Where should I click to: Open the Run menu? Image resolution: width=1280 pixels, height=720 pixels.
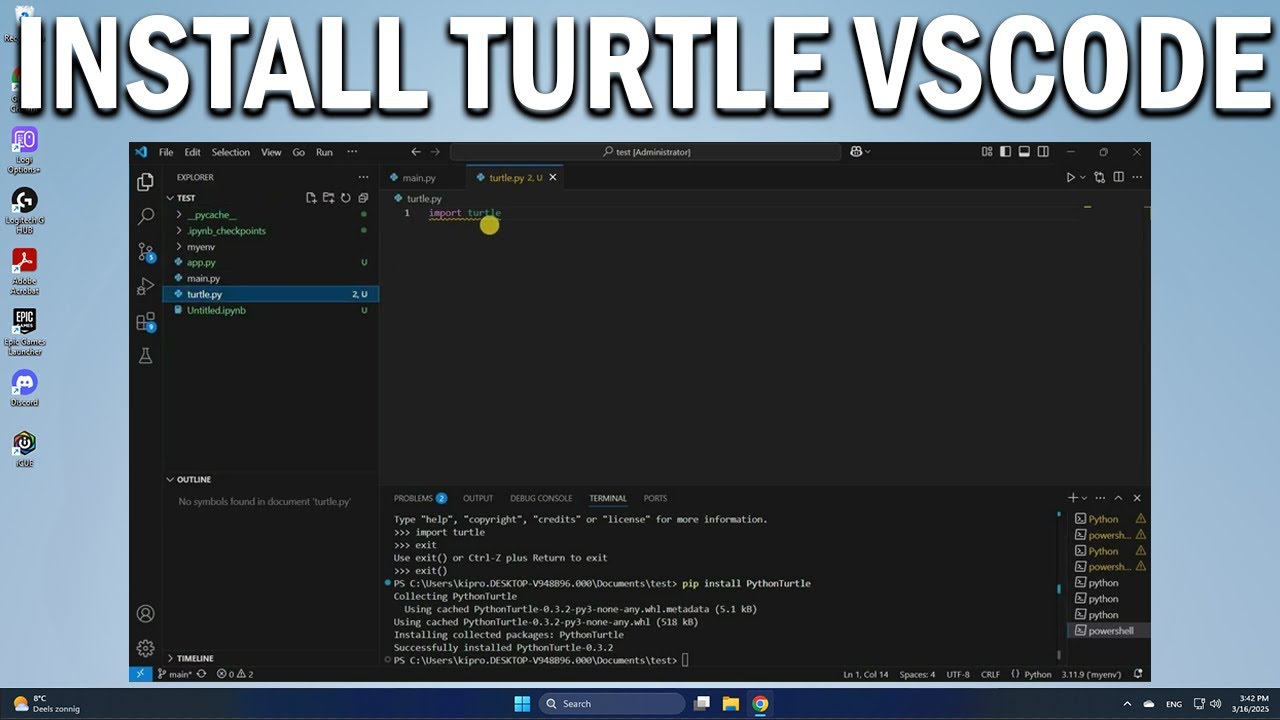click(x=324, y=152)
